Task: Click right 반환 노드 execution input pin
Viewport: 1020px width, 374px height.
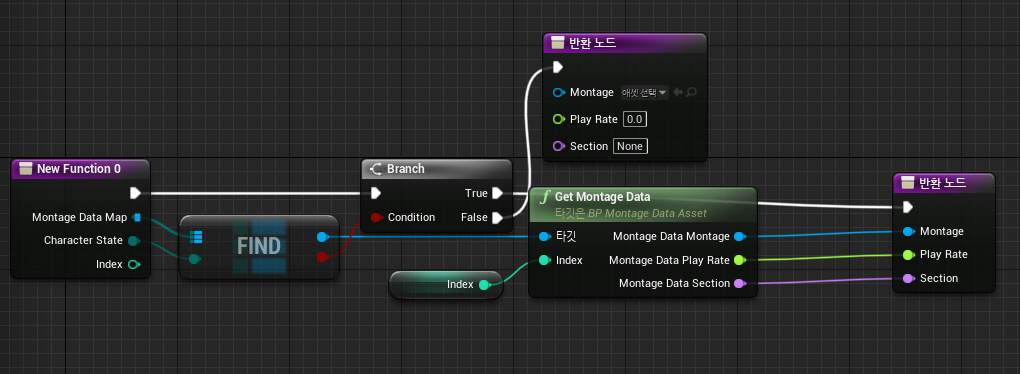Action: (x=908, y=207)
